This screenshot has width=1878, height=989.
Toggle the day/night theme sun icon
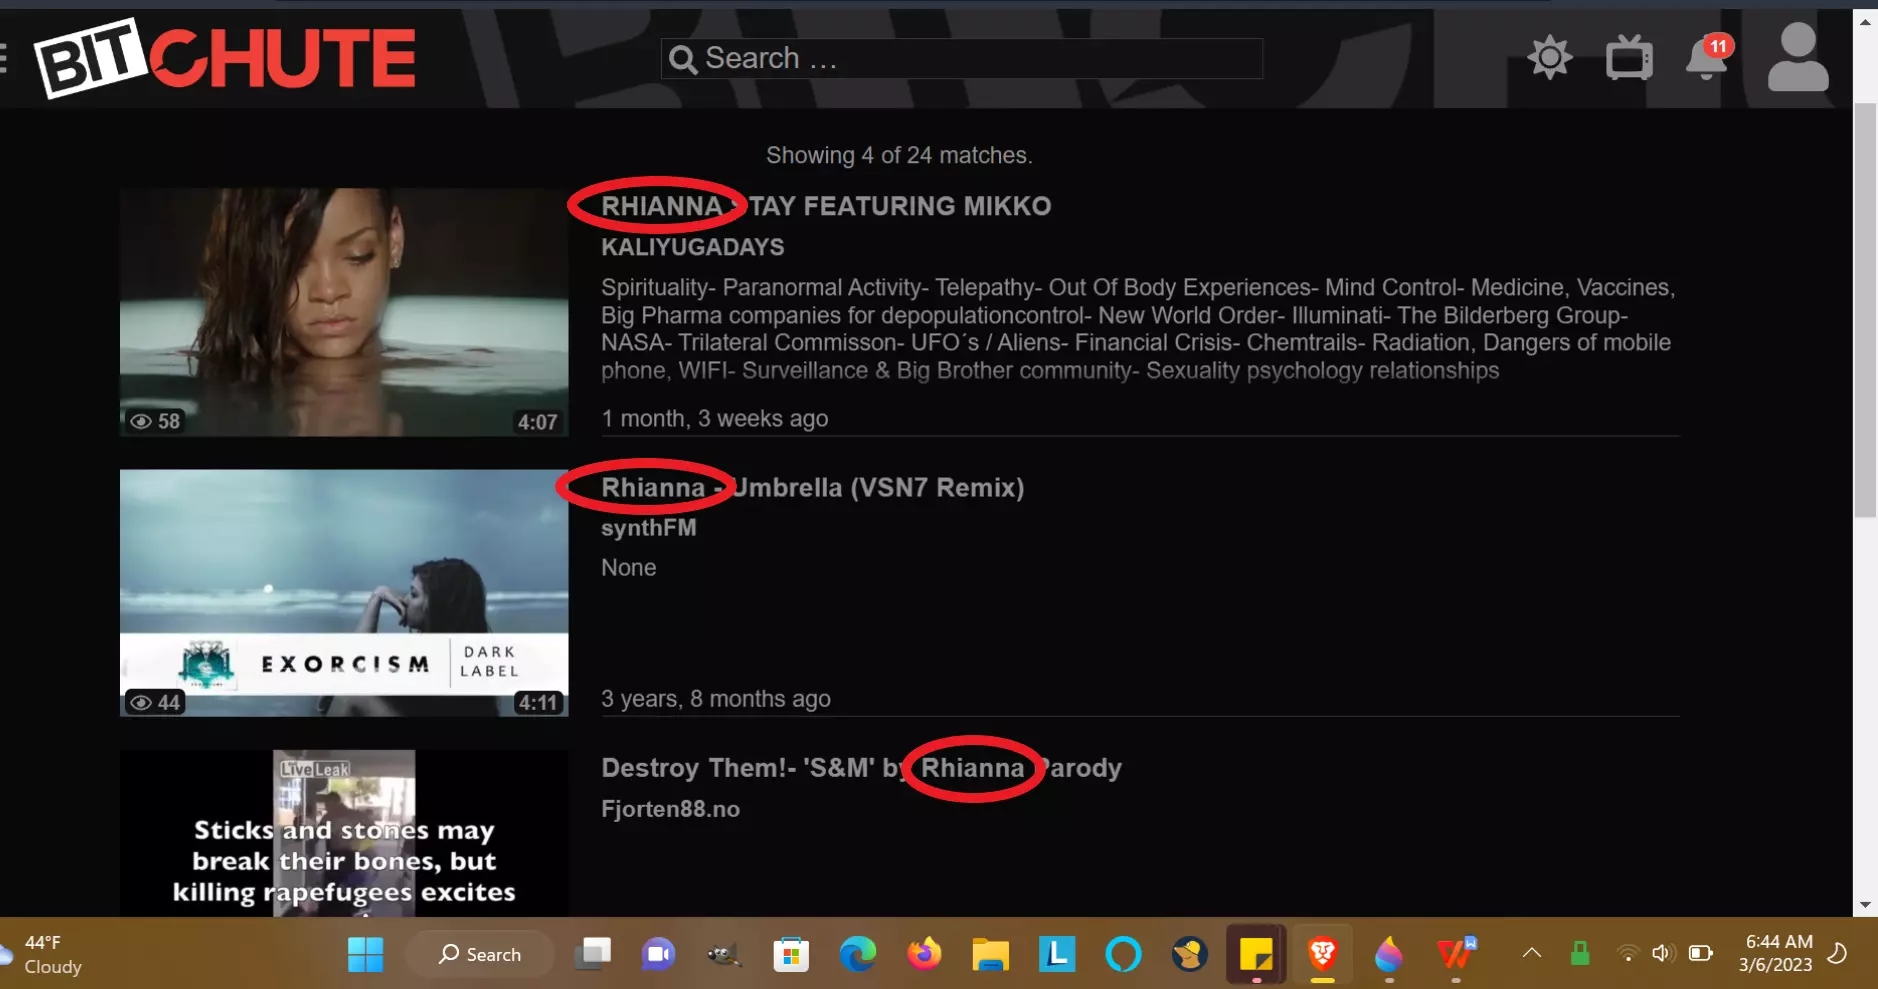(x=1549, y=58)
